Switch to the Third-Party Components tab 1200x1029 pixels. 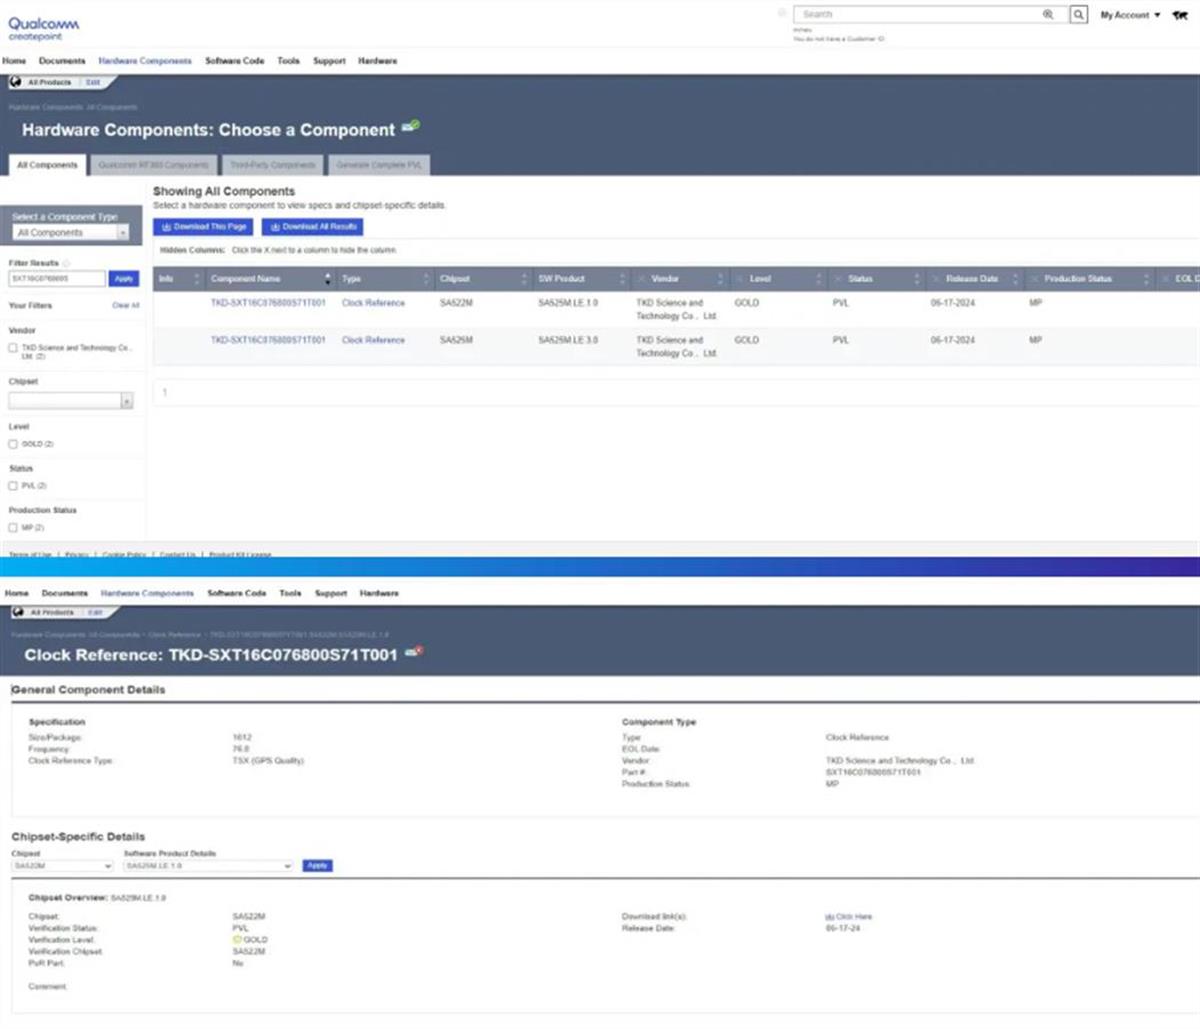click(272, 165)
